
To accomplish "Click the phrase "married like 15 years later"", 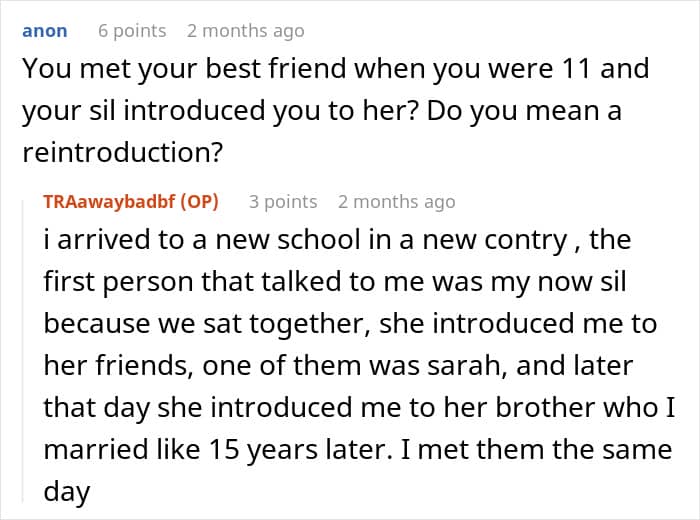I will [210, 450].
